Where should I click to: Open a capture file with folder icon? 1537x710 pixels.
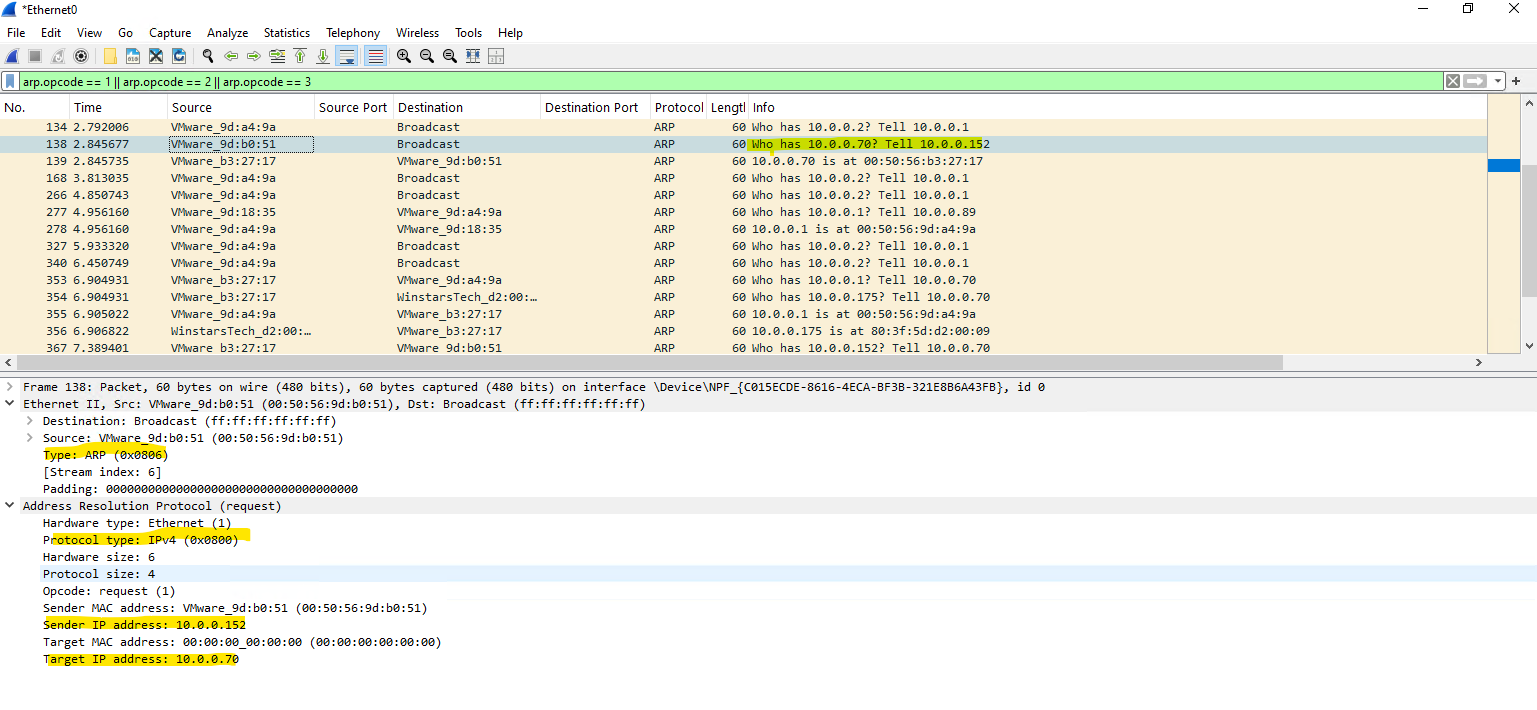point(110,56)
